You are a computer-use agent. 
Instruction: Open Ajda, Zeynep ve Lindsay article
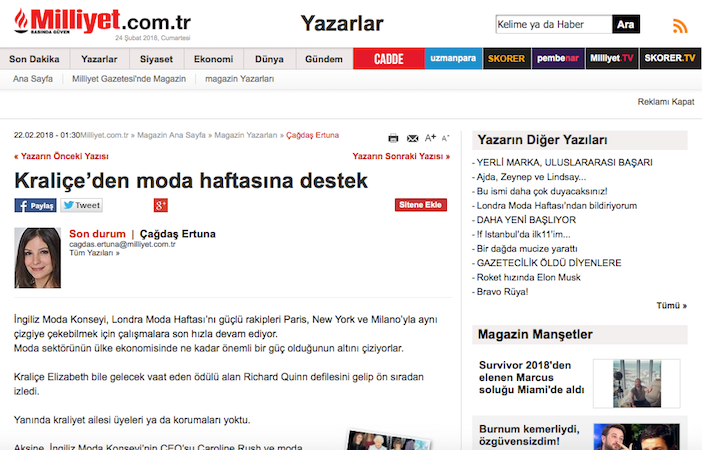point(531,177)
